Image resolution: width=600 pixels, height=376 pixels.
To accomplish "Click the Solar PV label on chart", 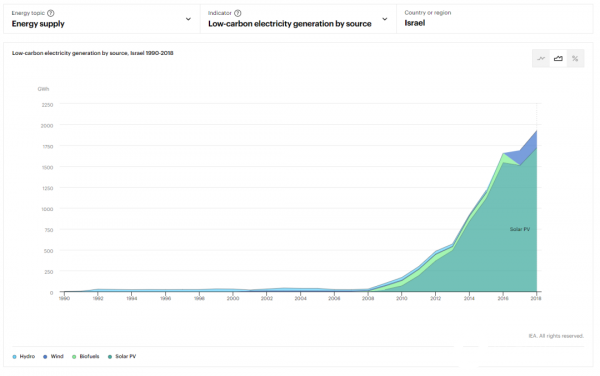I will click(520, 229).
